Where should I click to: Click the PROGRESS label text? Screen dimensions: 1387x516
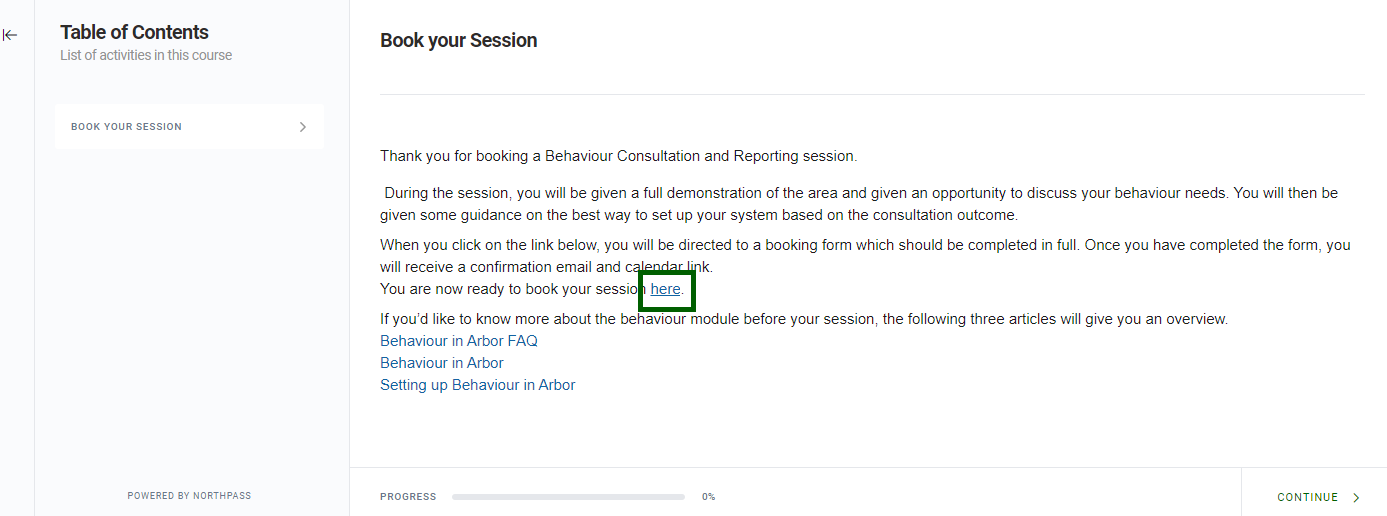coord(408,497)
